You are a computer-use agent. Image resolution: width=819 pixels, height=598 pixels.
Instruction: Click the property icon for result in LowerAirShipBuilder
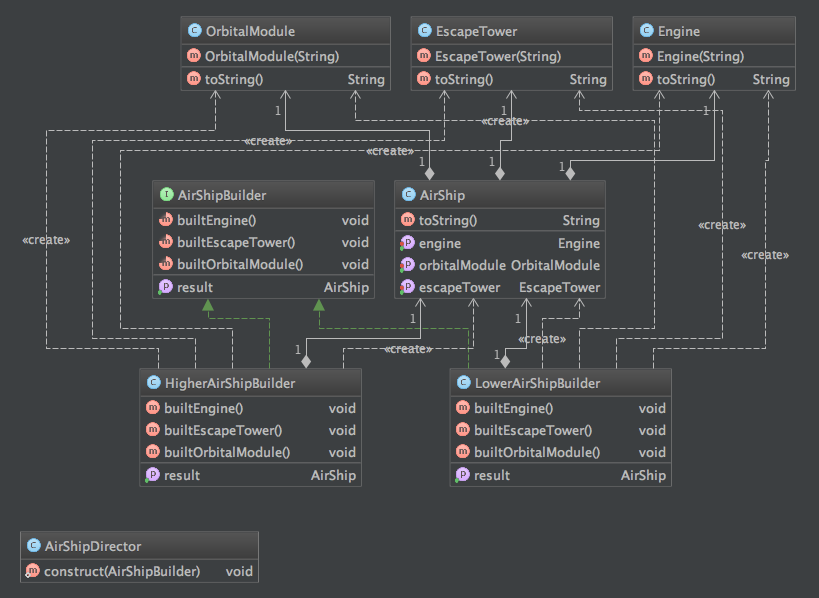click(462, 475)
